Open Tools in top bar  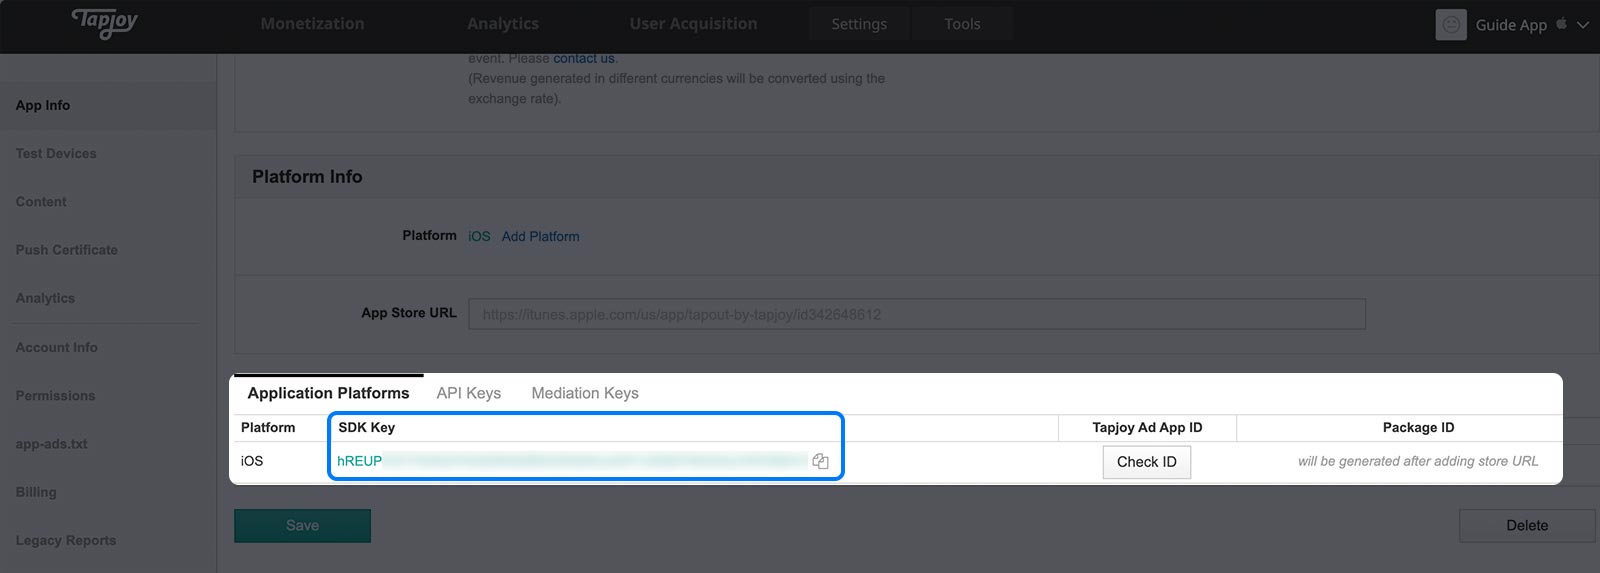(x=962, y=24)
